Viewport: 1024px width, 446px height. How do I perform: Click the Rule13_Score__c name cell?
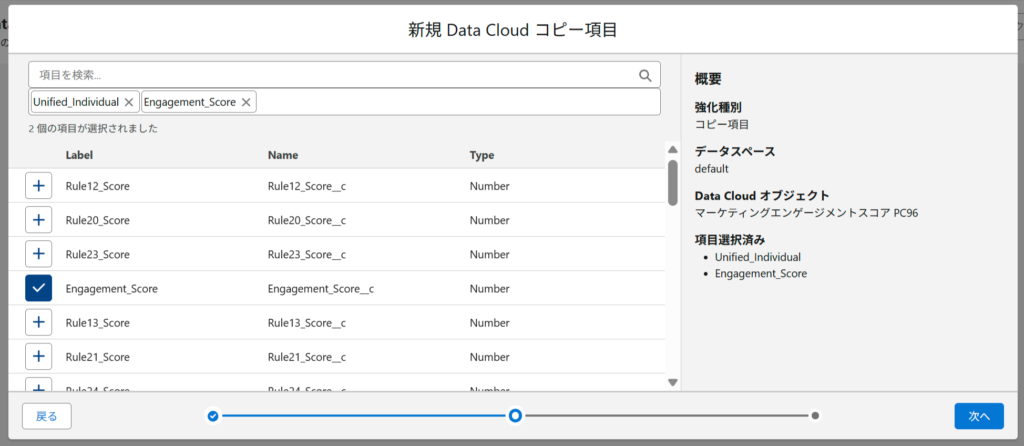point(306,323)
